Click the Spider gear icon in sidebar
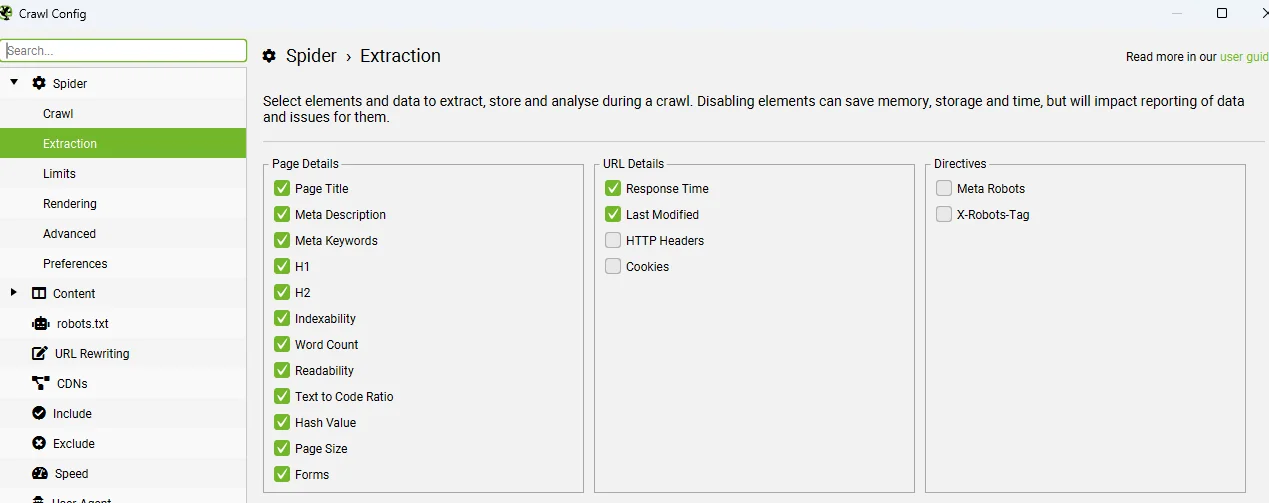This screenshot has height=503, width=1269. point(39,83)
